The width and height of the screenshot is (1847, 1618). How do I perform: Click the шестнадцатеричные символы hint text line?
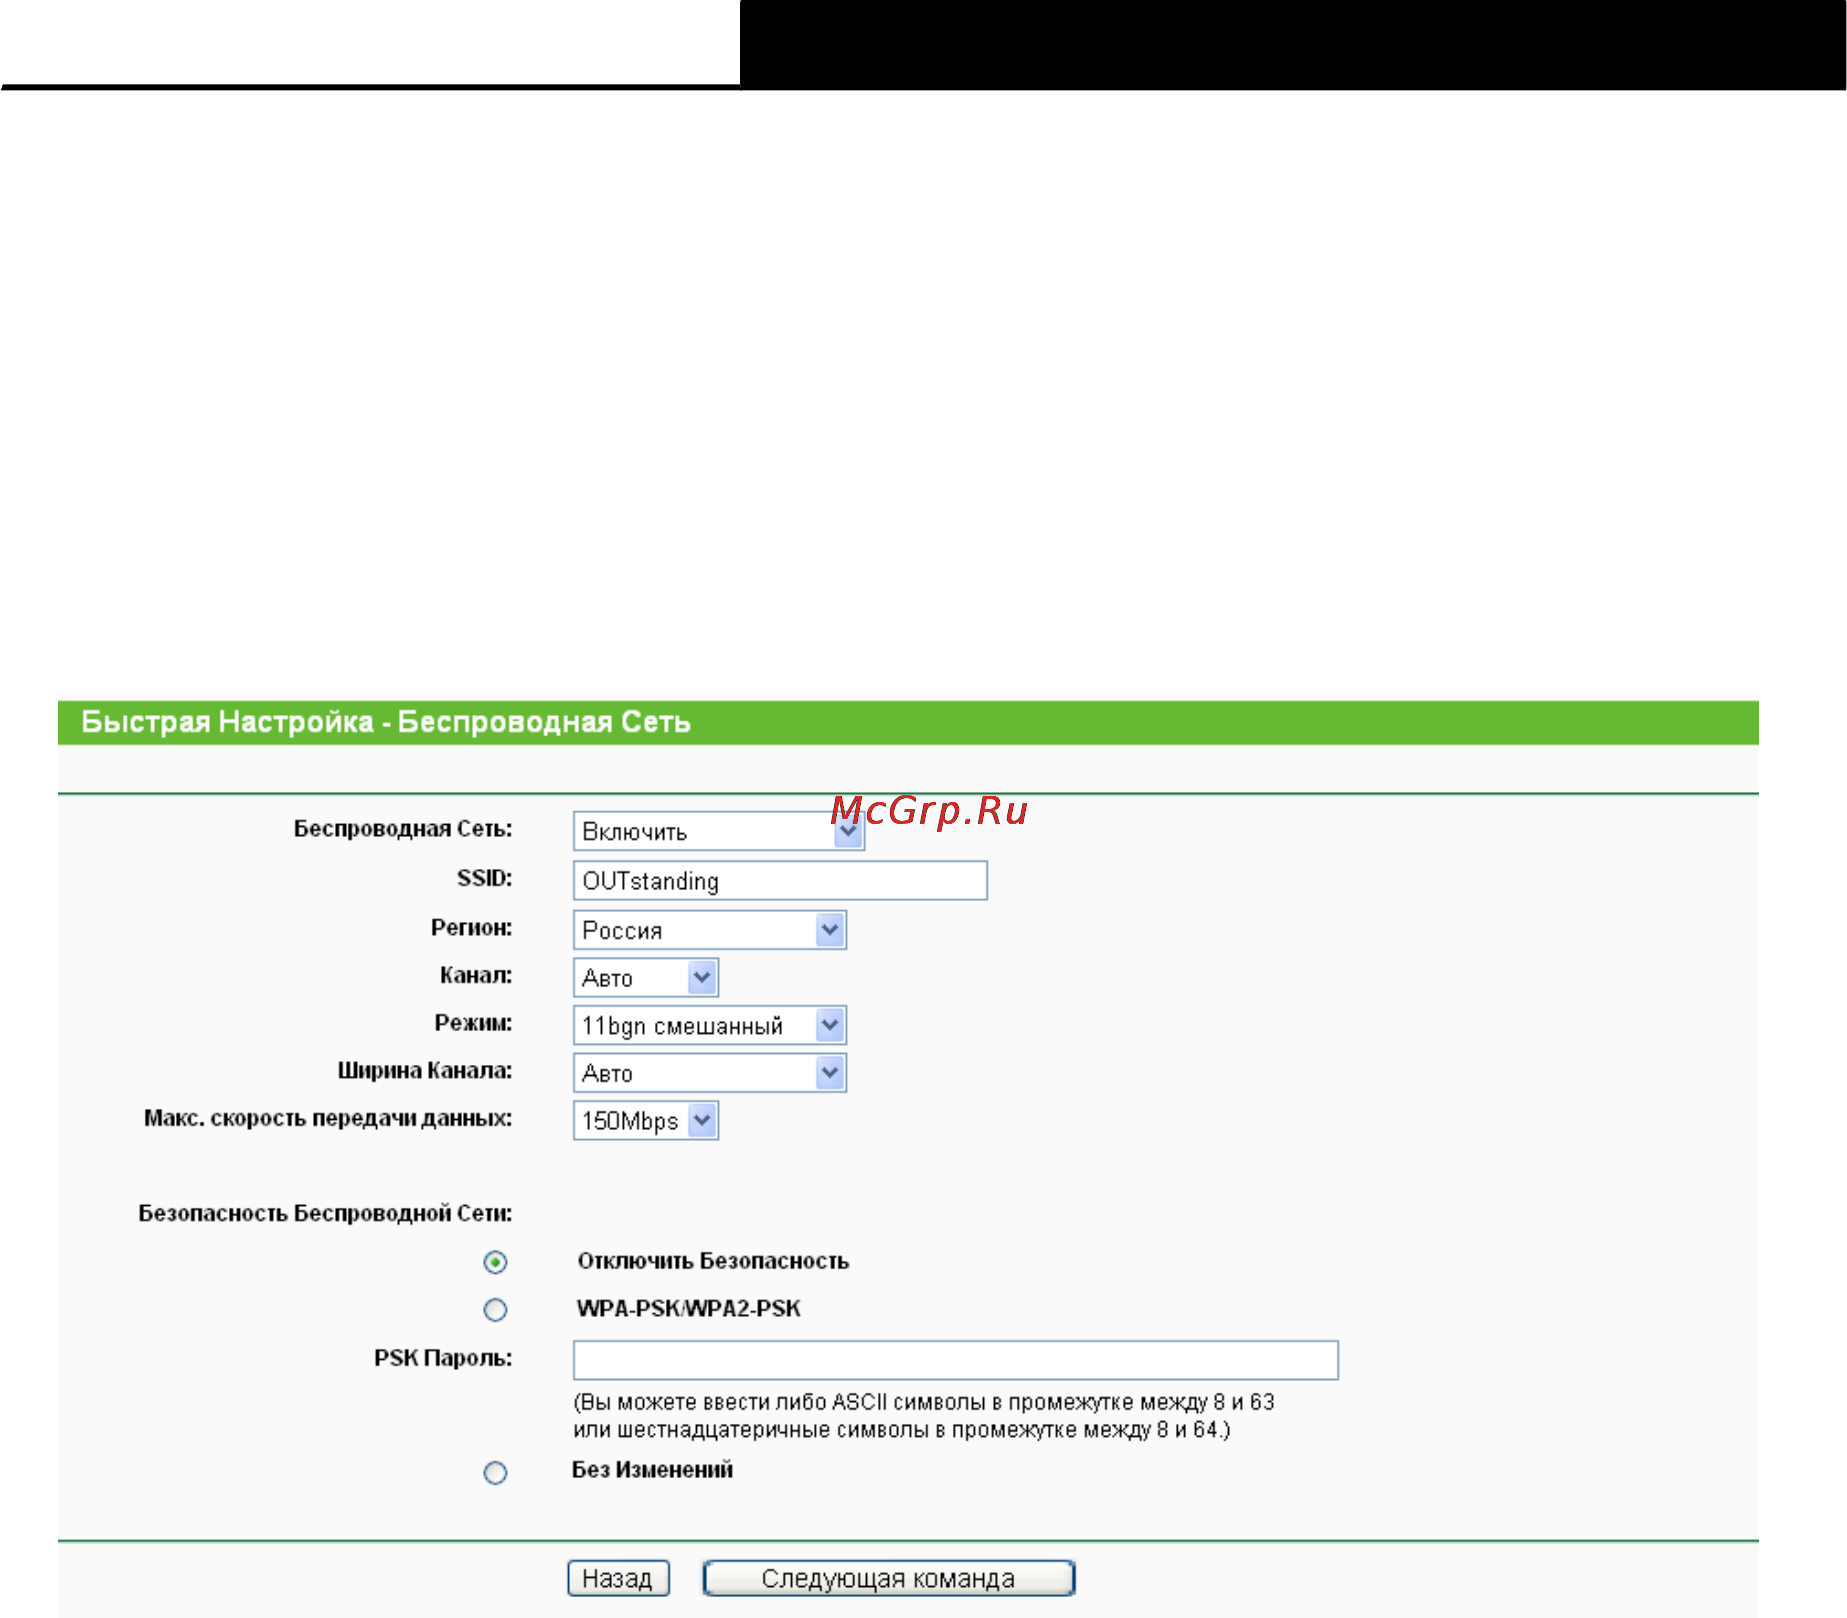click(x=901, y=1430)
